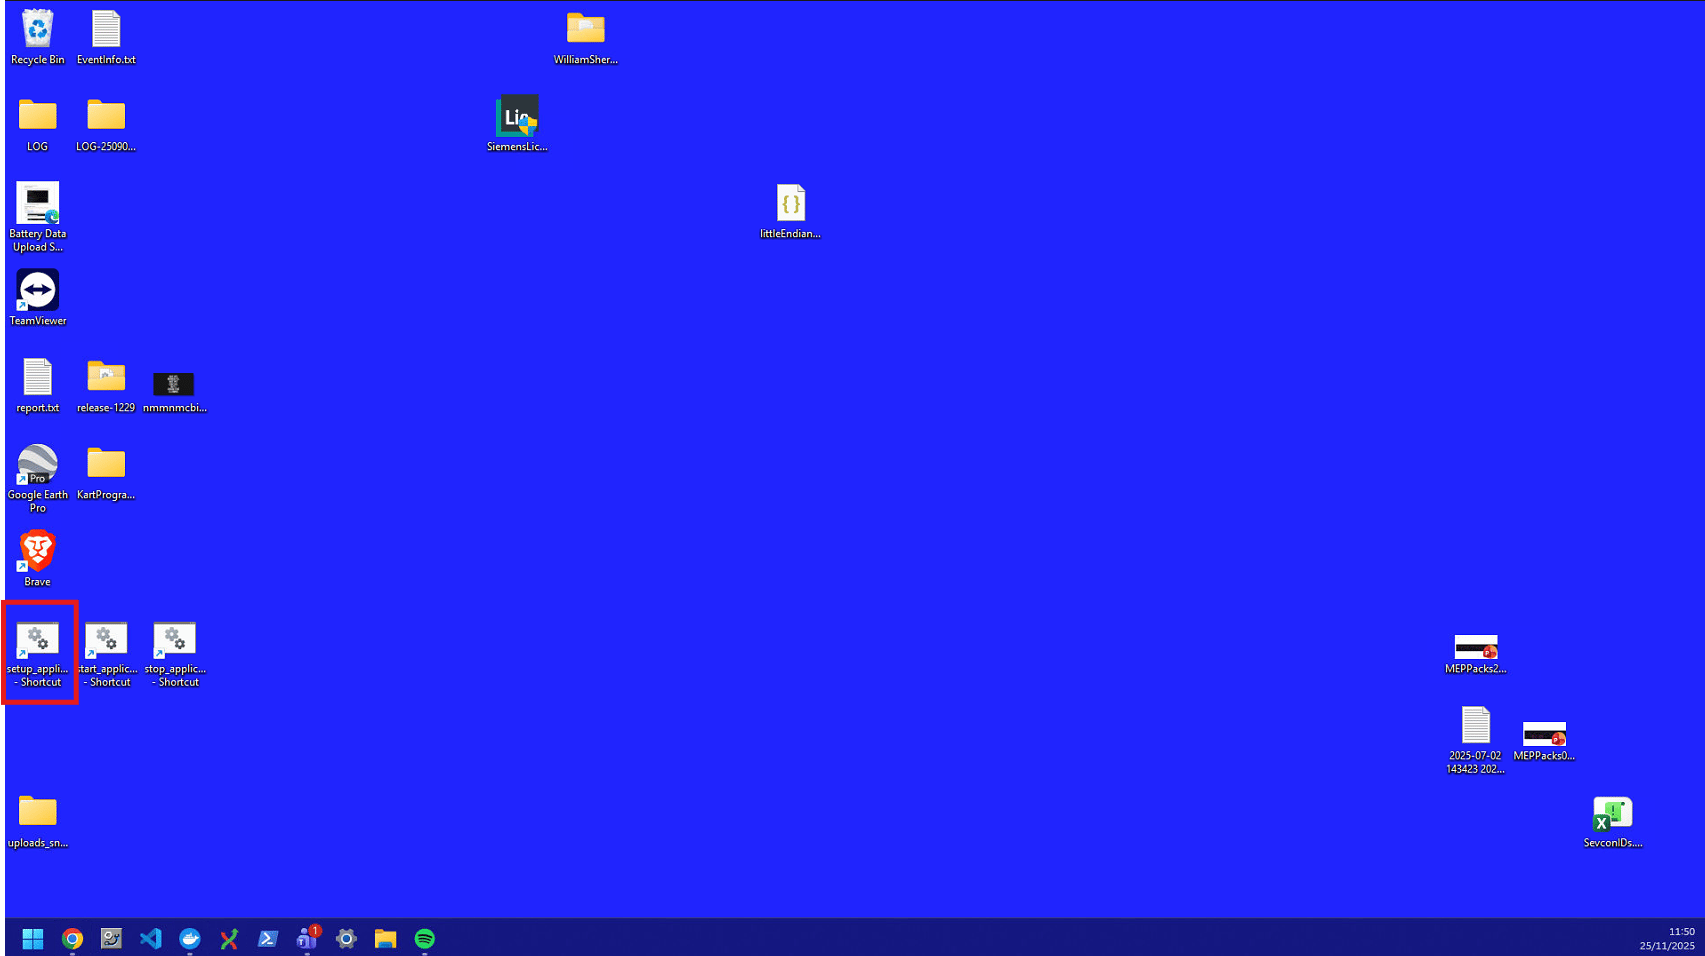Click the green and red crossed-arrows taskbar icon

[x=229, y=939]
